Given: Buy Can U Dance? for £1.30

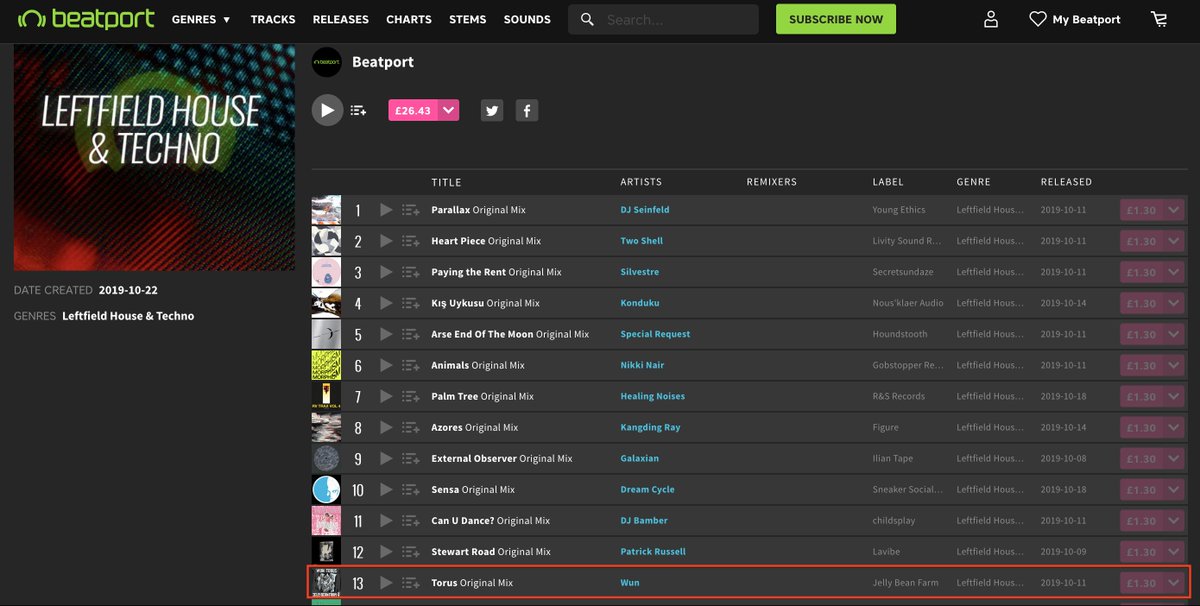Looking at the screenshot, I should tap(1142, 521).
